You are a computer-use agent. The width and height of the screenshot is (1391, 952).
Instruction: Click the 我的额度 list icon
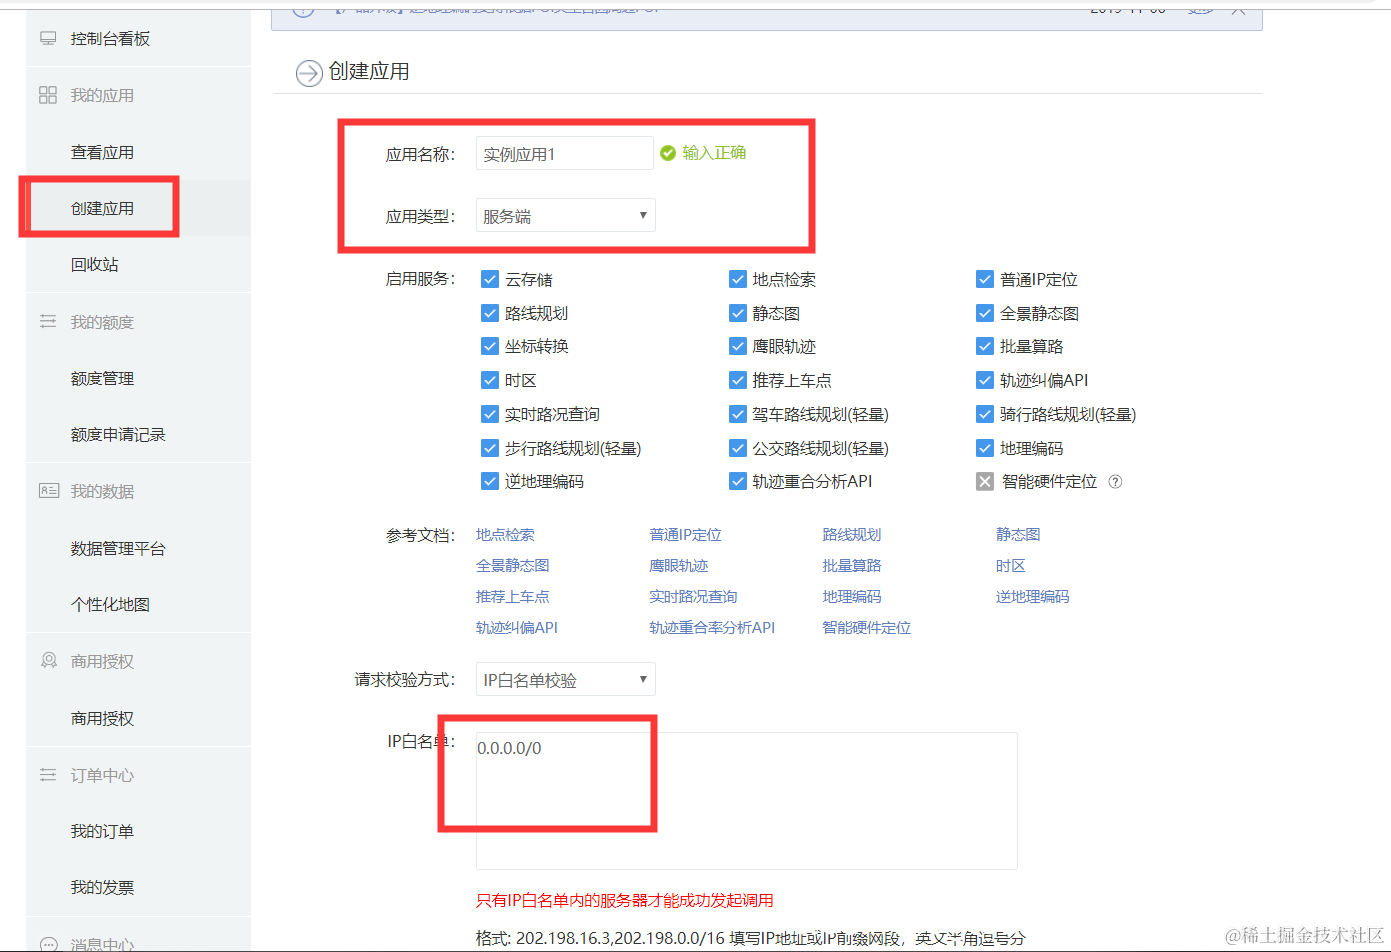[x=47, y=321]
